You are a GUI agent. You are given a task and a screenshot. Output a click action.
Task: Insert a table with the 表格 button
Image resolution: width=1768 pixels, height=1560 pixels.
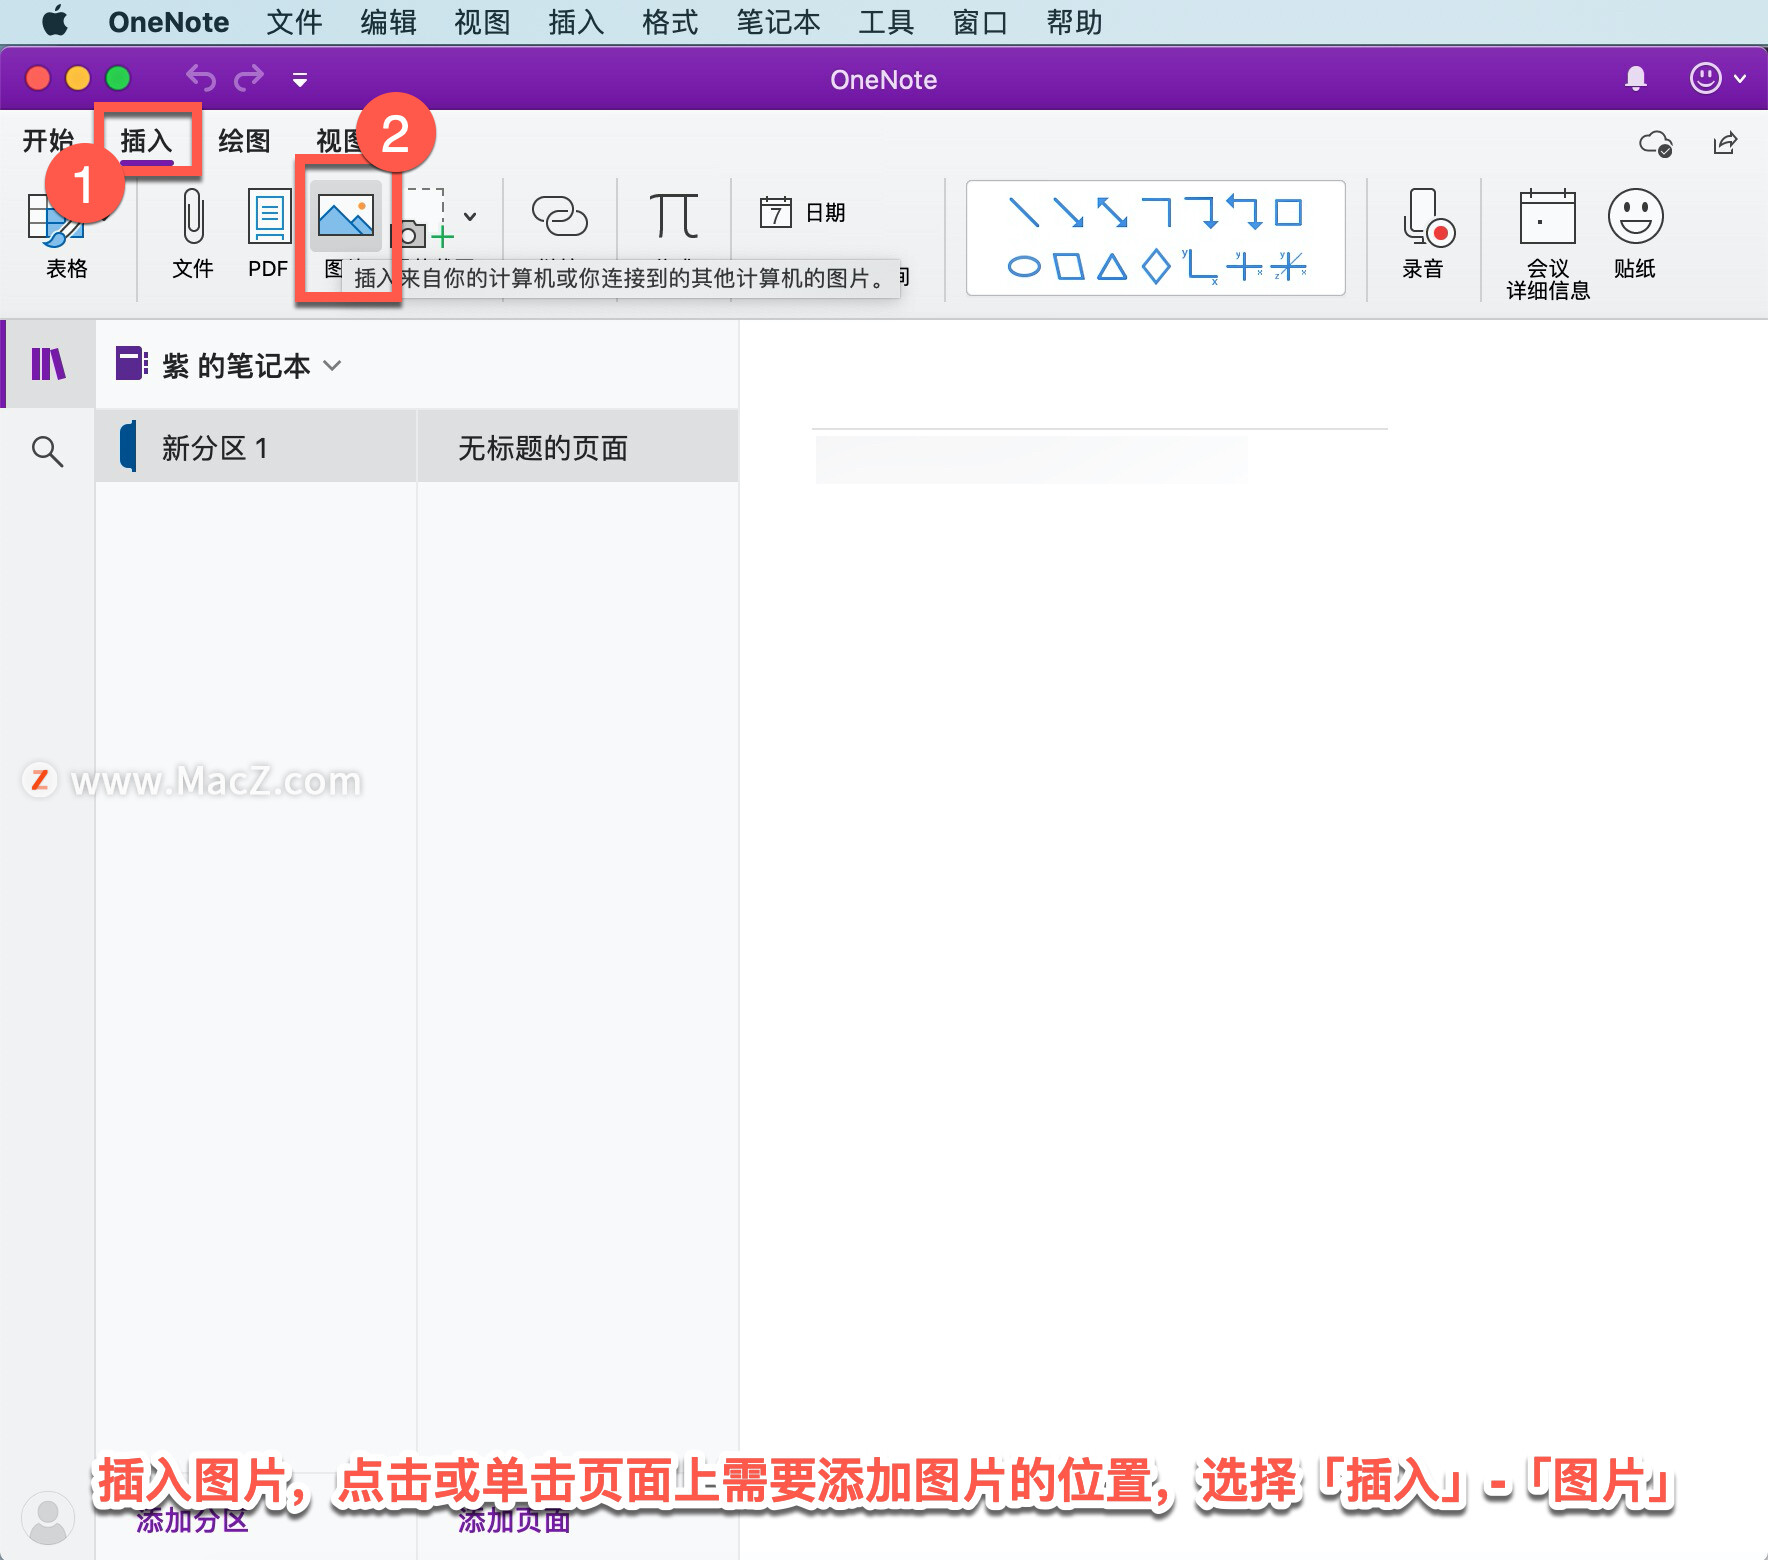point(66,234)
